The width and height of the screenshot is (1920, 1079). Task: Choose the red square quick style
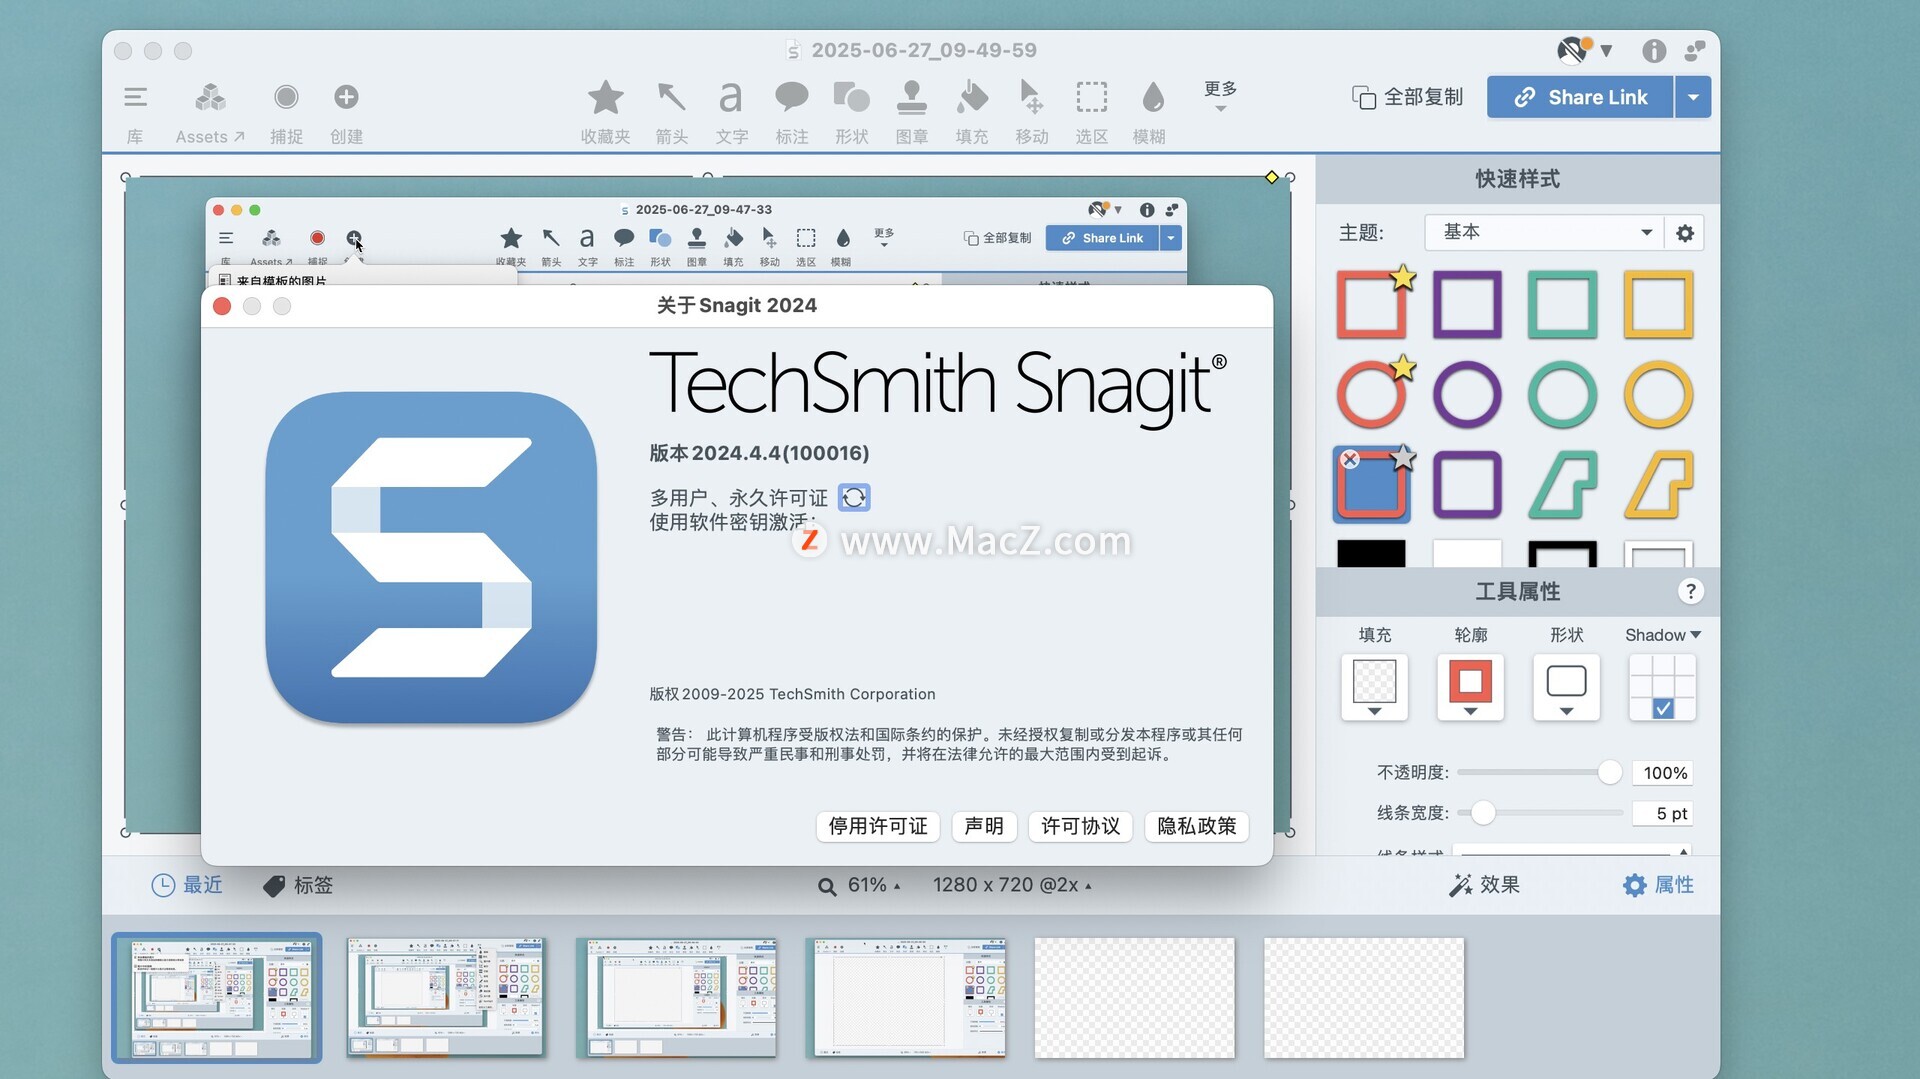(1372, 304)
